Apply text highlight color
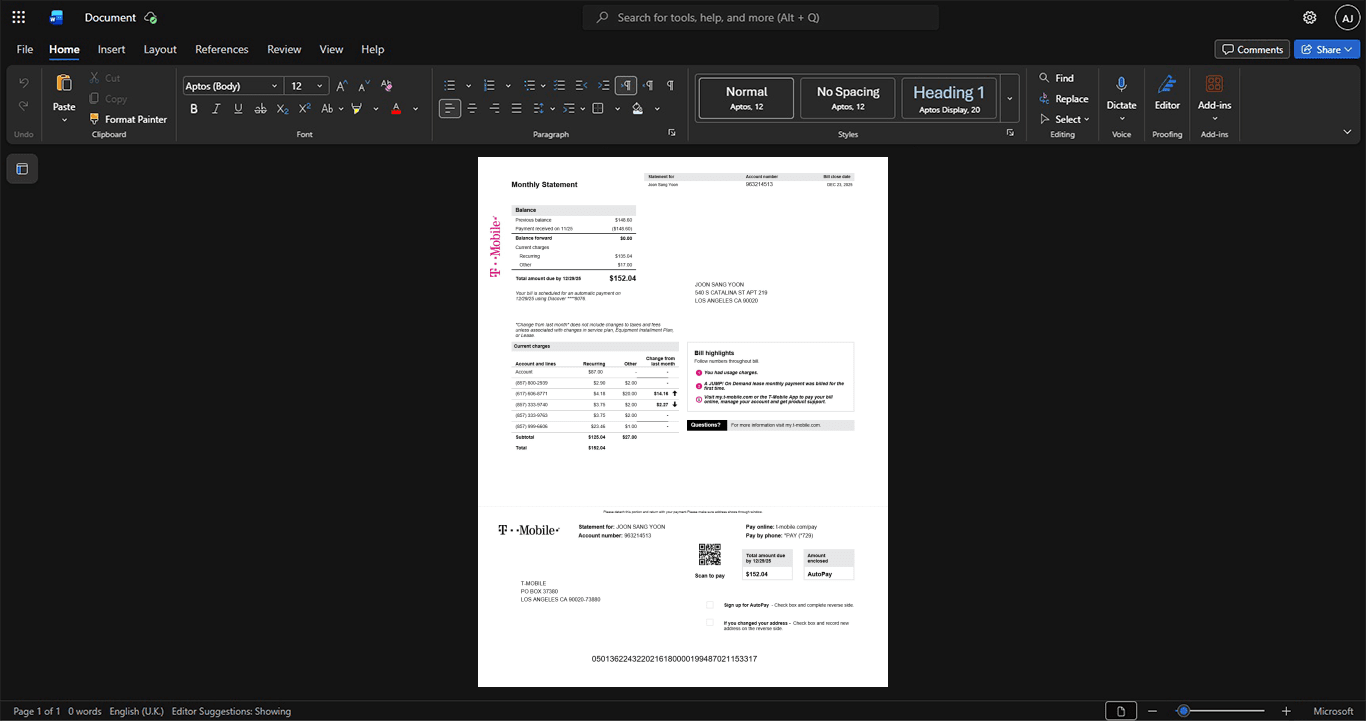The width and height of the screenshot is (1366, 721). 356,108
